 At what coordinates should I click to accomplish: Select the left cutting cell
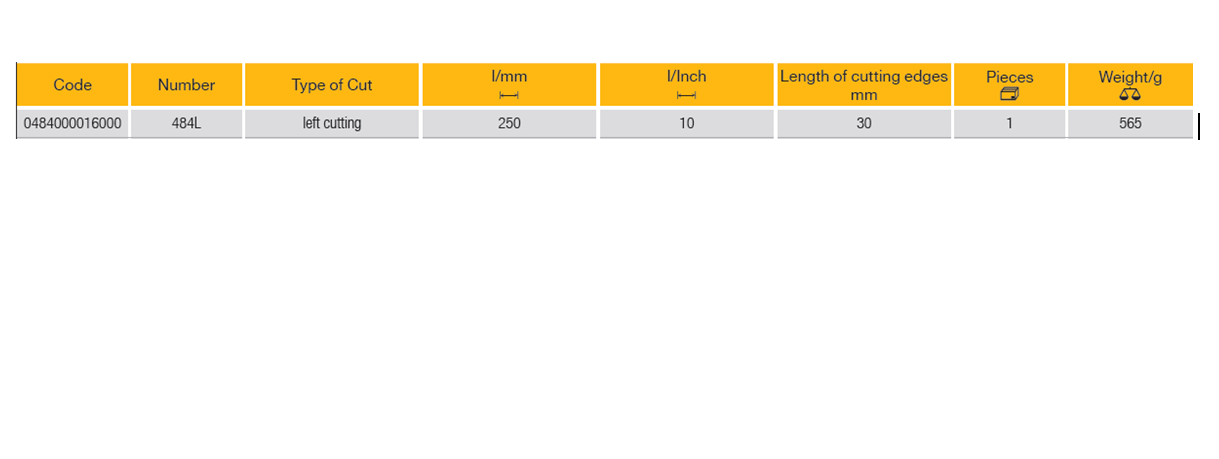coord(331,124)
